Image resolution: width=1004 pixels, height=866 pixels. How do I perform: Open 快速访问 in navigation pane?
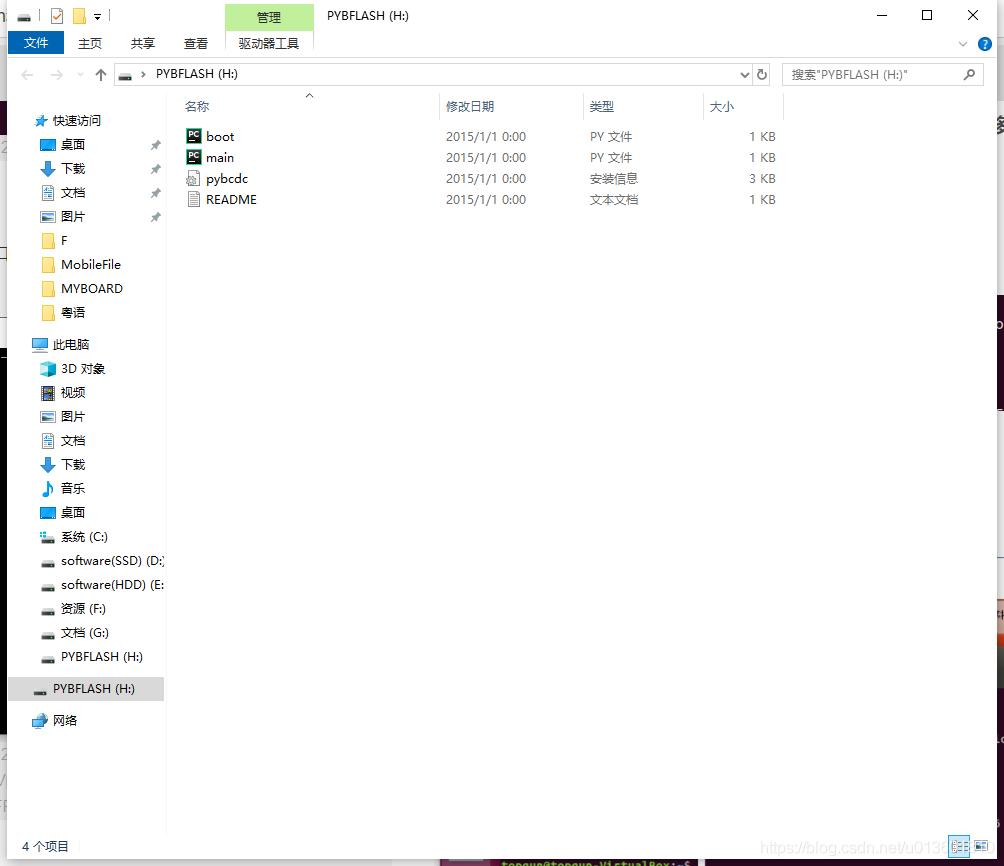tap(77, 120)
